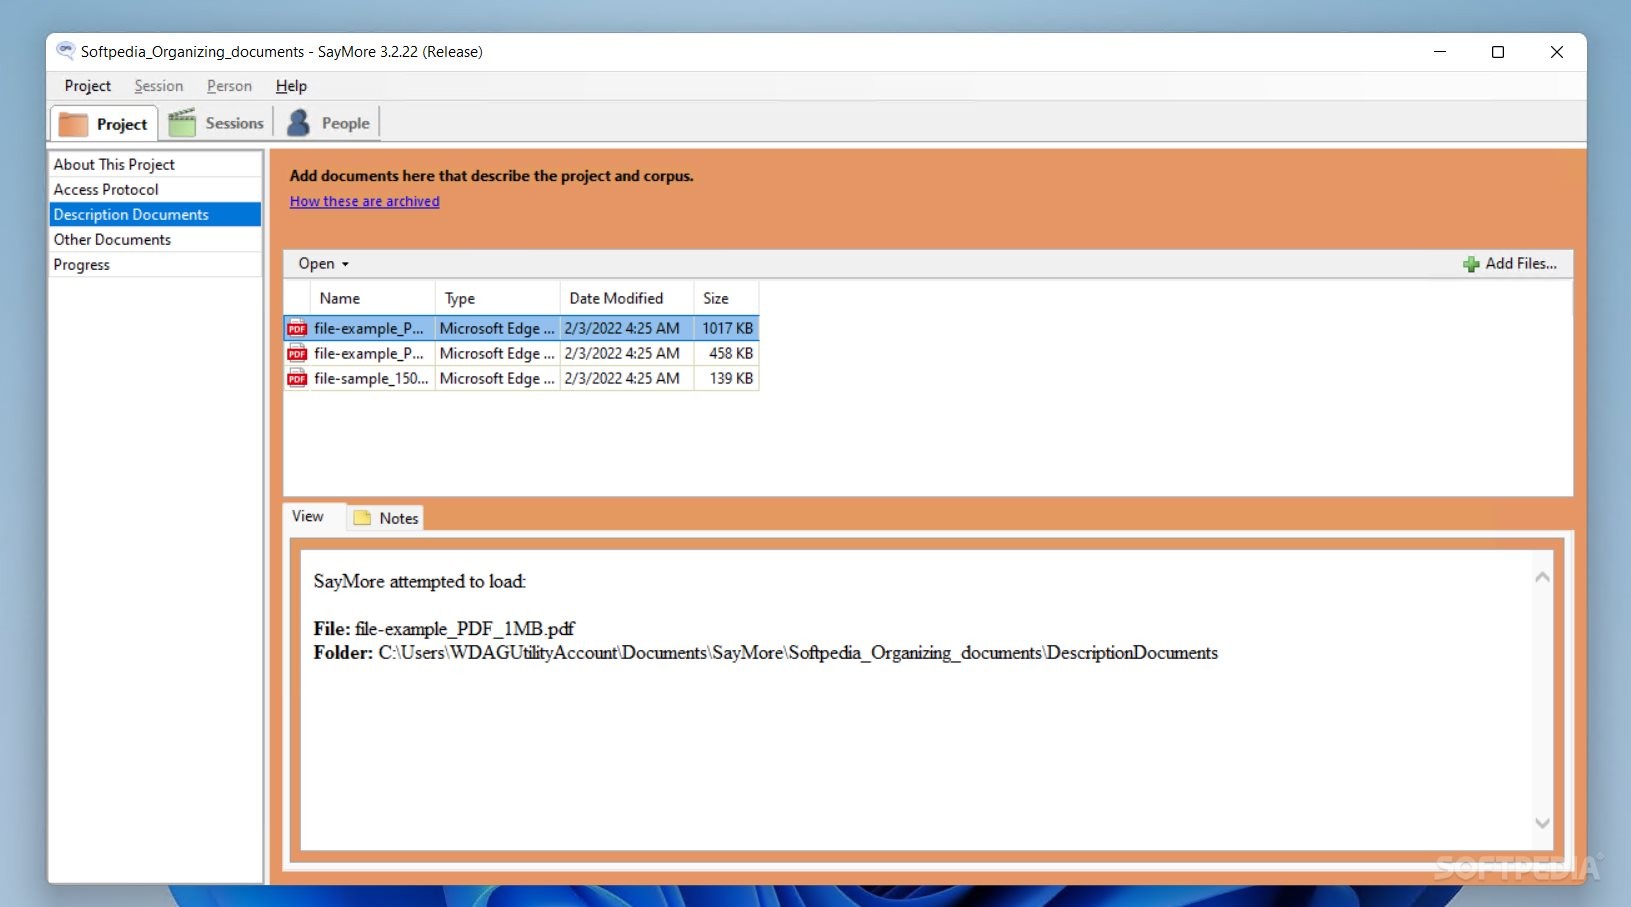
Task: Click the People silhouette icon
Action: (298, 123)
